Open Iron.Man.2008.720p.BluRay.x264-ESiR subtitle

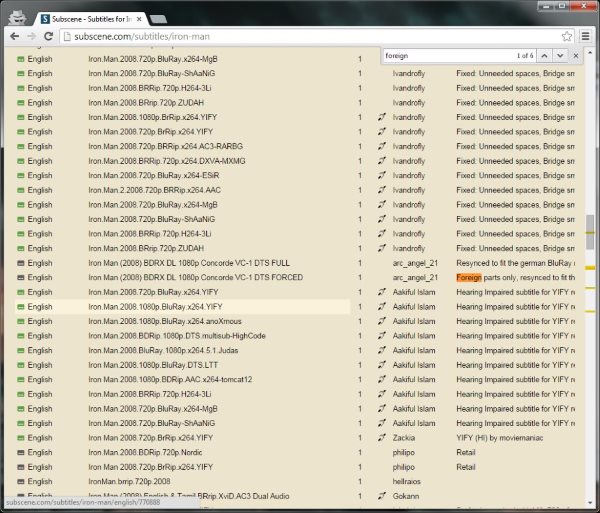[153, 175]
